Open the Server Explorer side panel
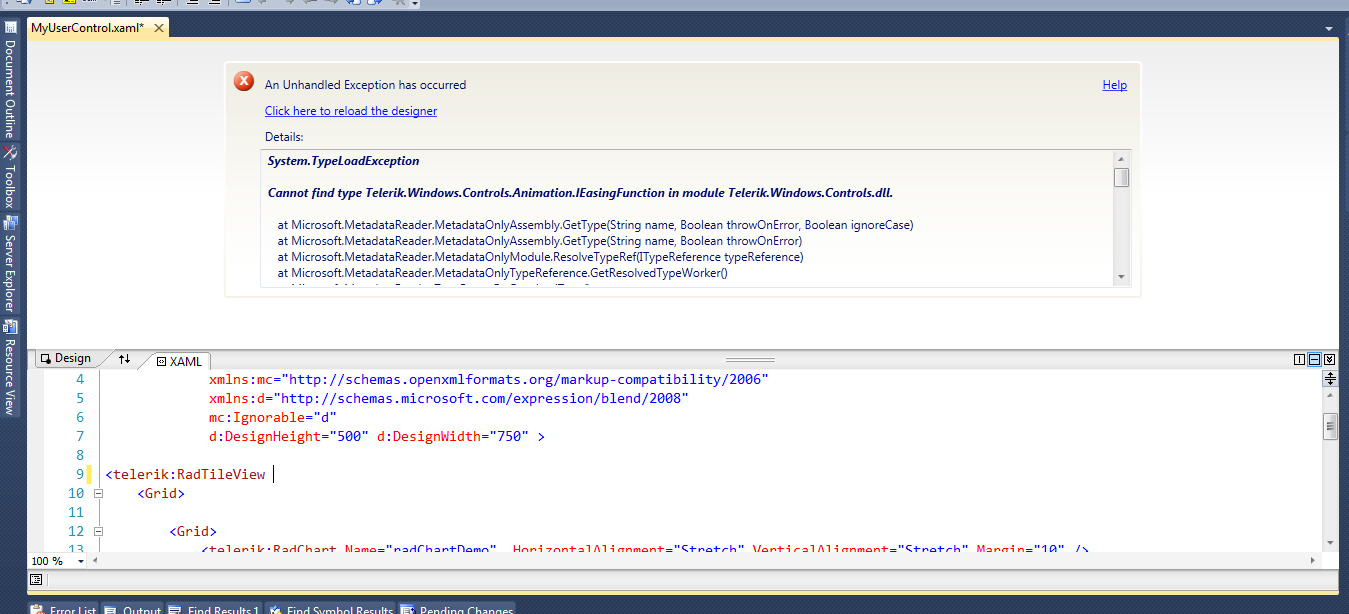The width and height of the screenshot is (1349, 614). click(x=9, y=264)
